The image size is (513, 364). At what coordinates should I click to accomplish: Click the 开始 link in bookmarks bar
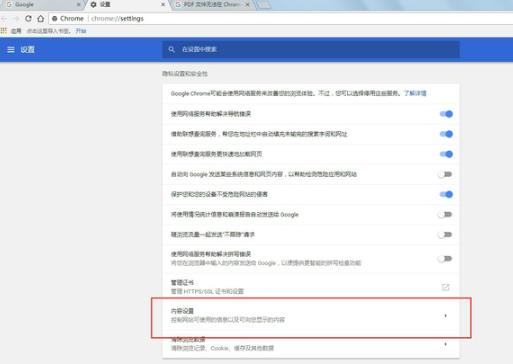pyautogui.click(x=81, y=31)
